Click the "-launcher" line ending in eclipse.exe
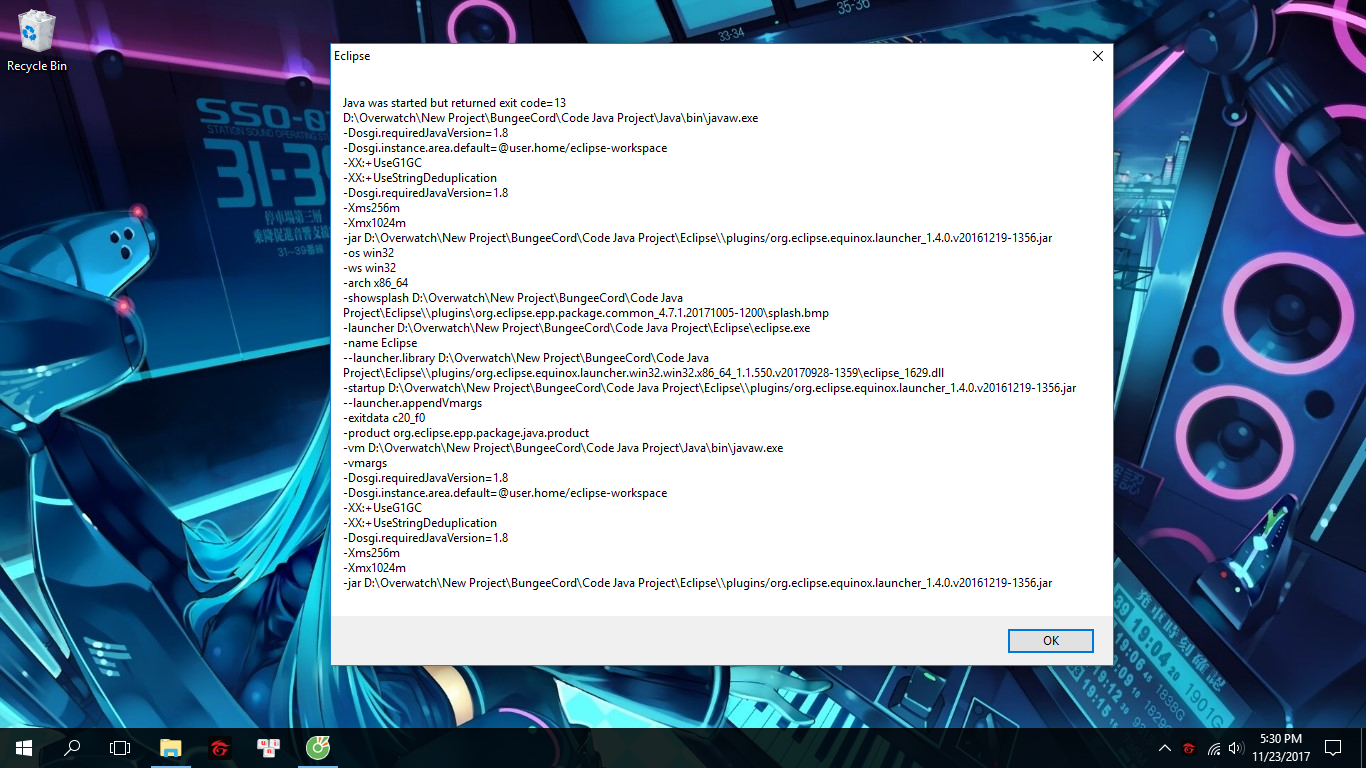Screen dimensions: 1366x768 pos(576,328)
